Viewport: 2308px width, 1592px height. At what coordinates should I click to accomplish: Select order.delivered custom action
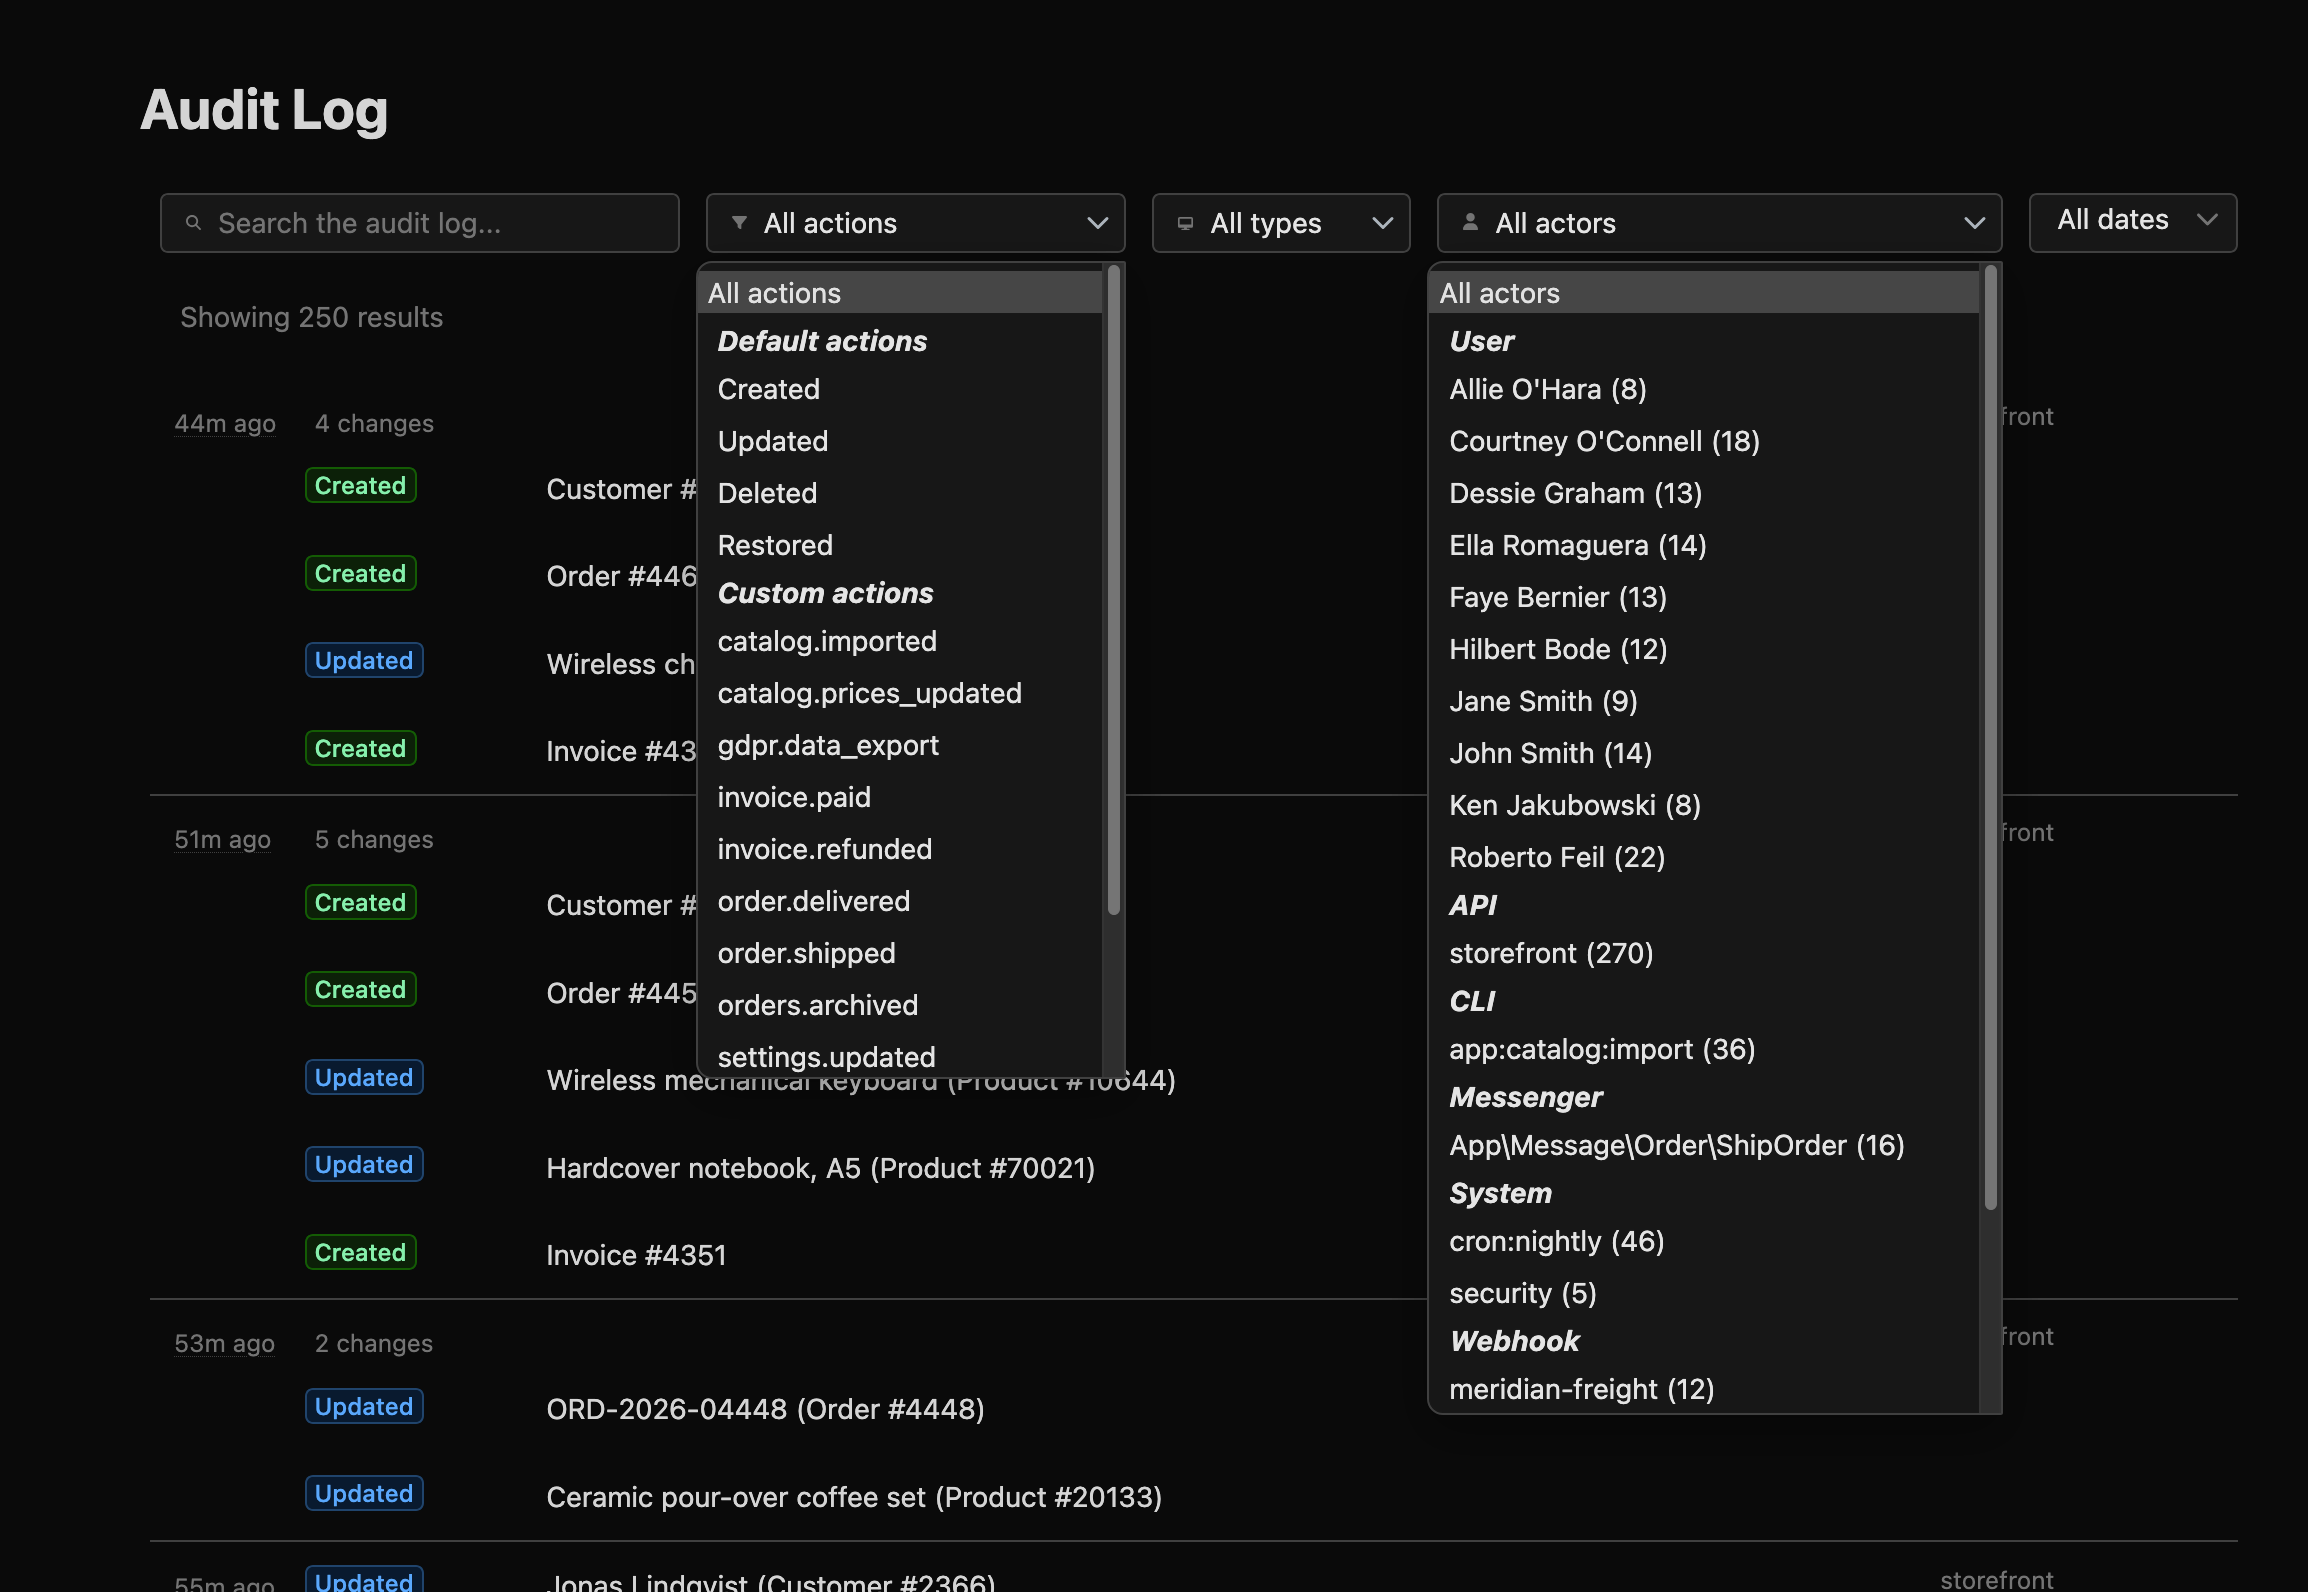coord(900,901)
